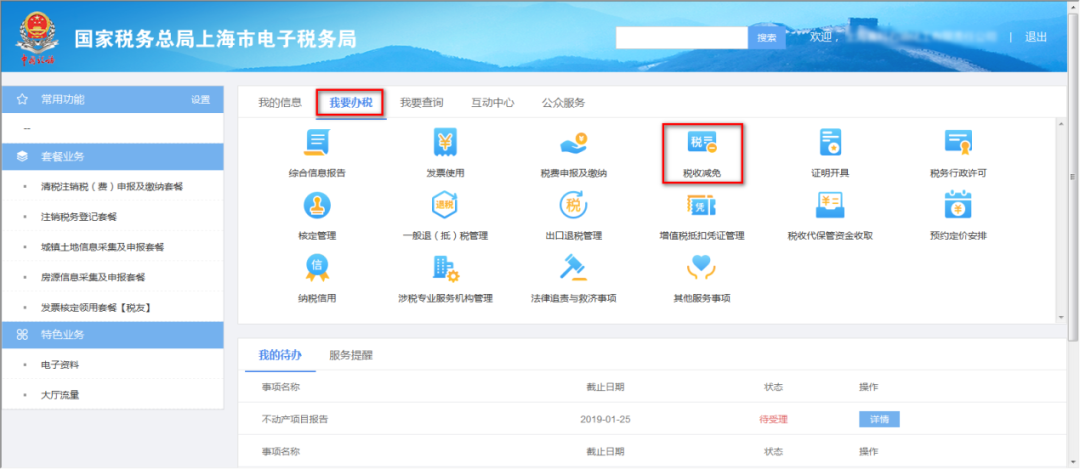Open the 互动中心 tab

(x=492, y=103)
